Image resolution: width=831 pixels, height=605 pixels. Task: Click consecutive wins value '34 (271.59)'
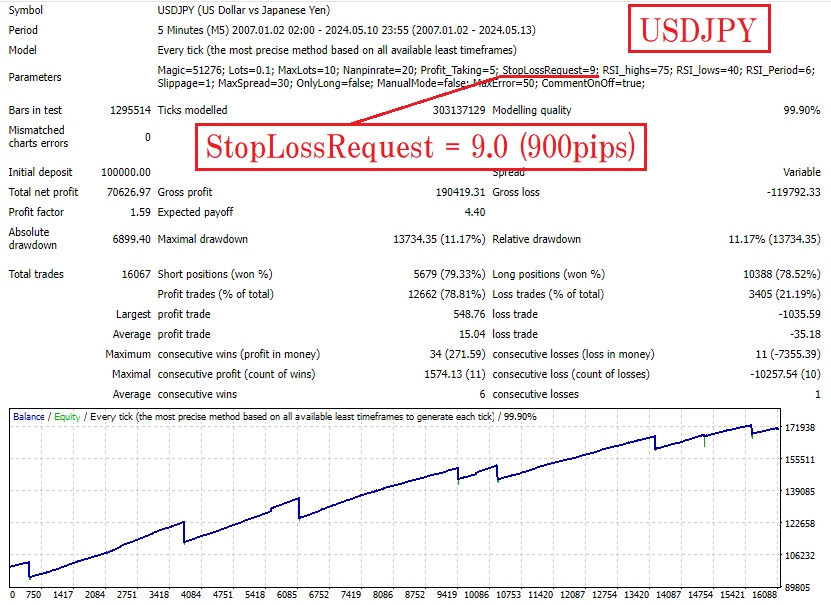[457, 354]
